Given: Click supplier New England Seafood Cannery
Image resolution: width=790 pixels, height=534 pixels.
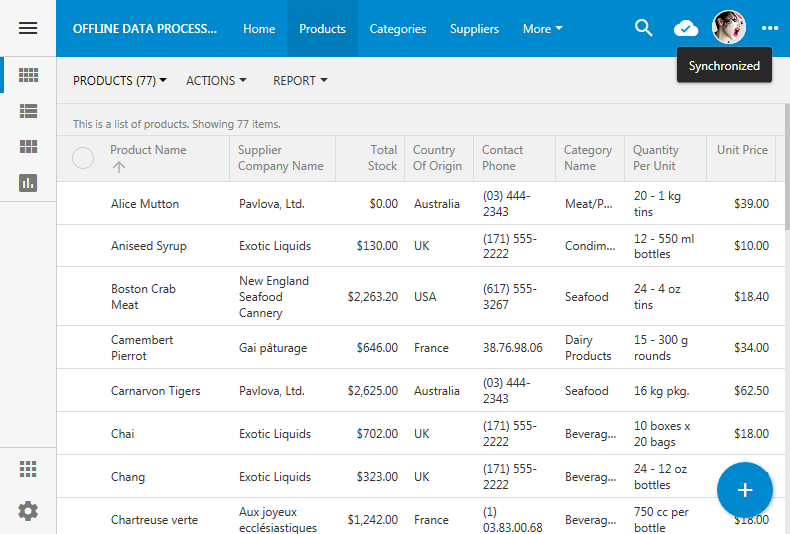Looking at the screenshot, I should coord(274,297).
